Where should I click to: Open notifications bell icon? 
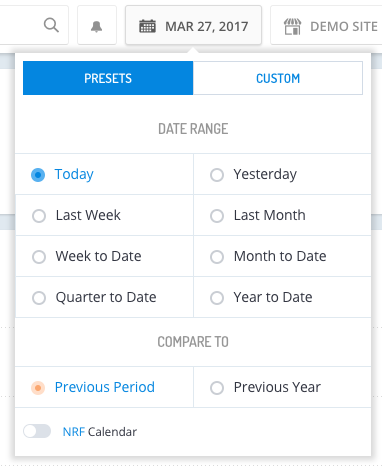click(x=97, y=26)
